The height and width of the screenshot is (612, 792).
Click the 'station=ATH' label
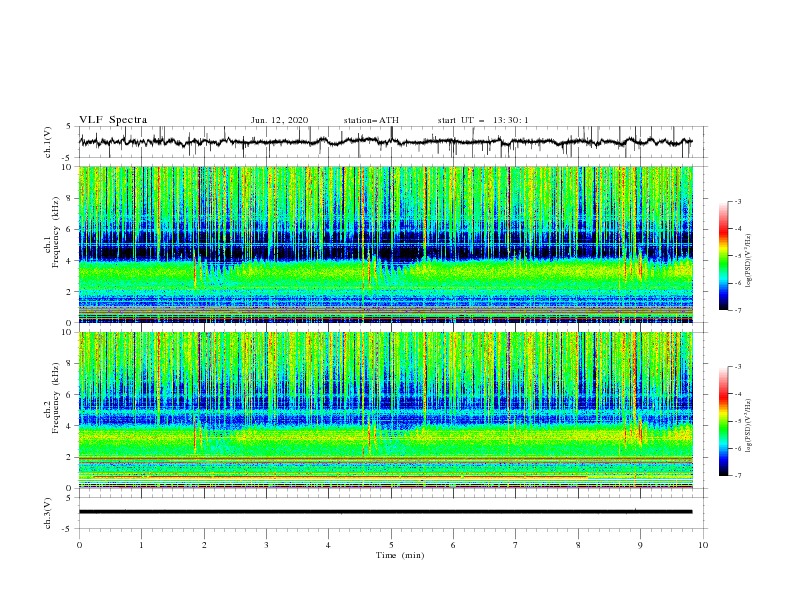point(371,120)
